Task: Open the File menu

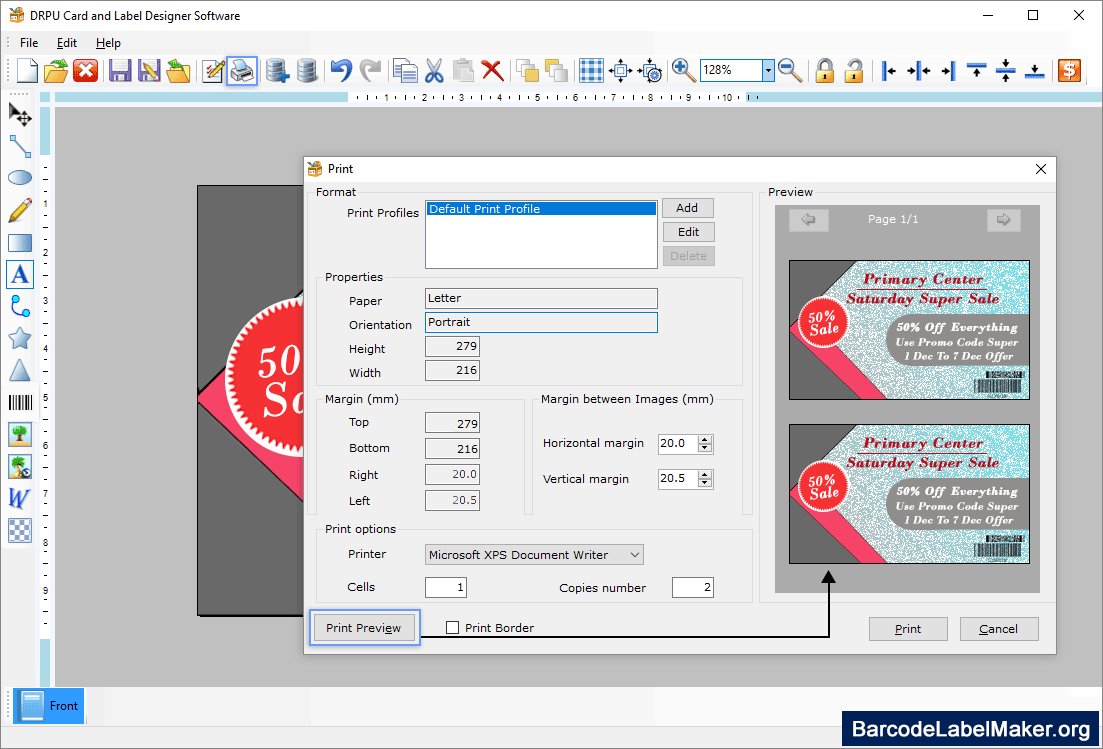Action: click(29, 43)
